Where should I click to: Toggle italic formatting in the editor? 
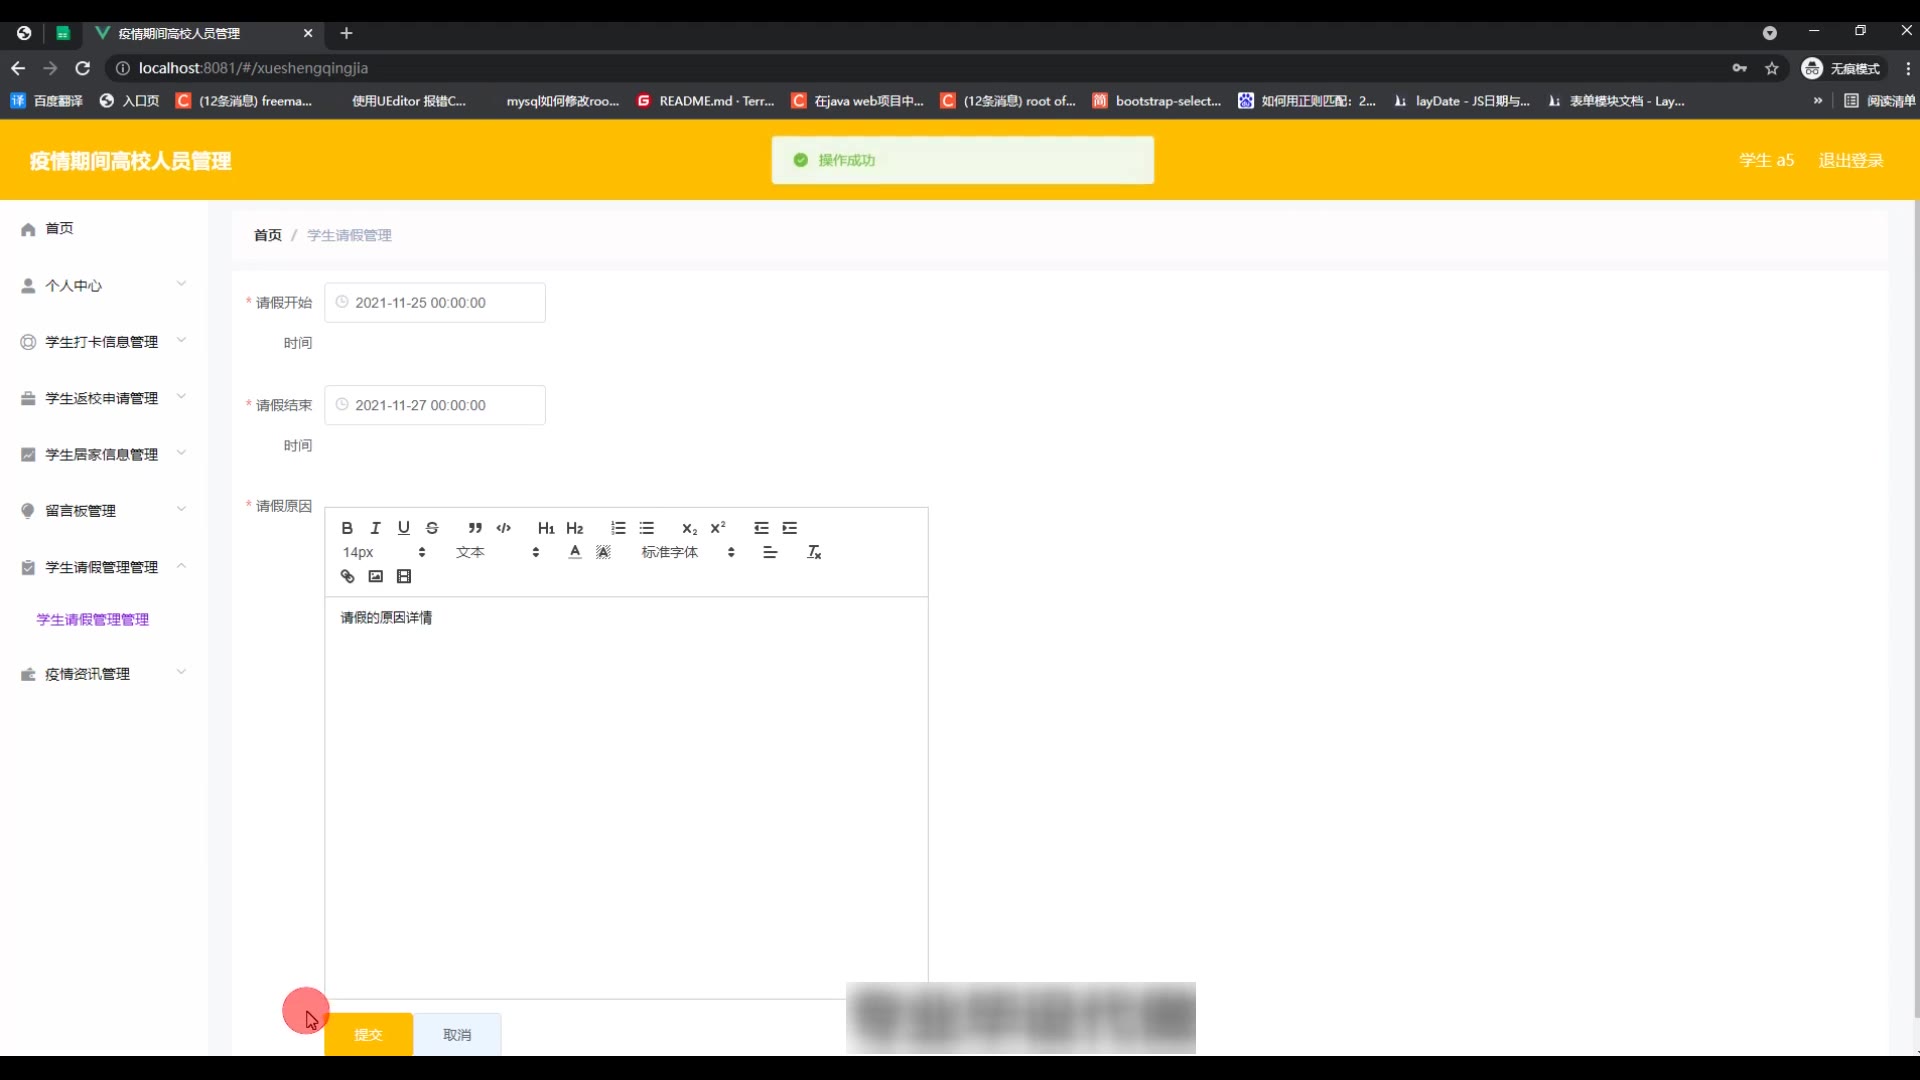(375, 528)
